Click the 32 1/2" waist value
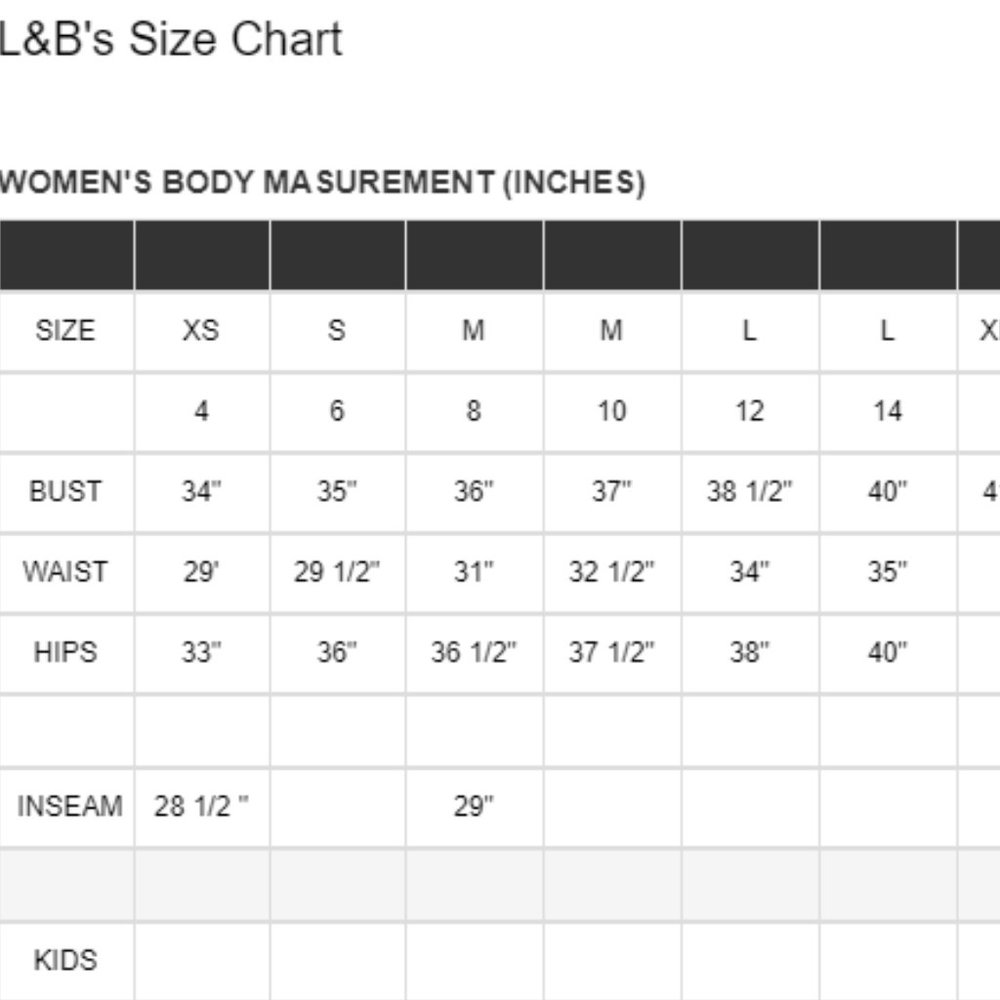Image resolution: width=1000 pixels, height=1000 pixels. point(612,571)
